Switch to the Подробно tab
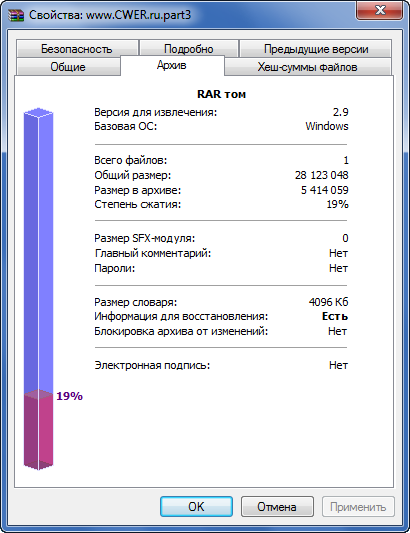This screenshot has width=410, height=533. coord(189,49)
